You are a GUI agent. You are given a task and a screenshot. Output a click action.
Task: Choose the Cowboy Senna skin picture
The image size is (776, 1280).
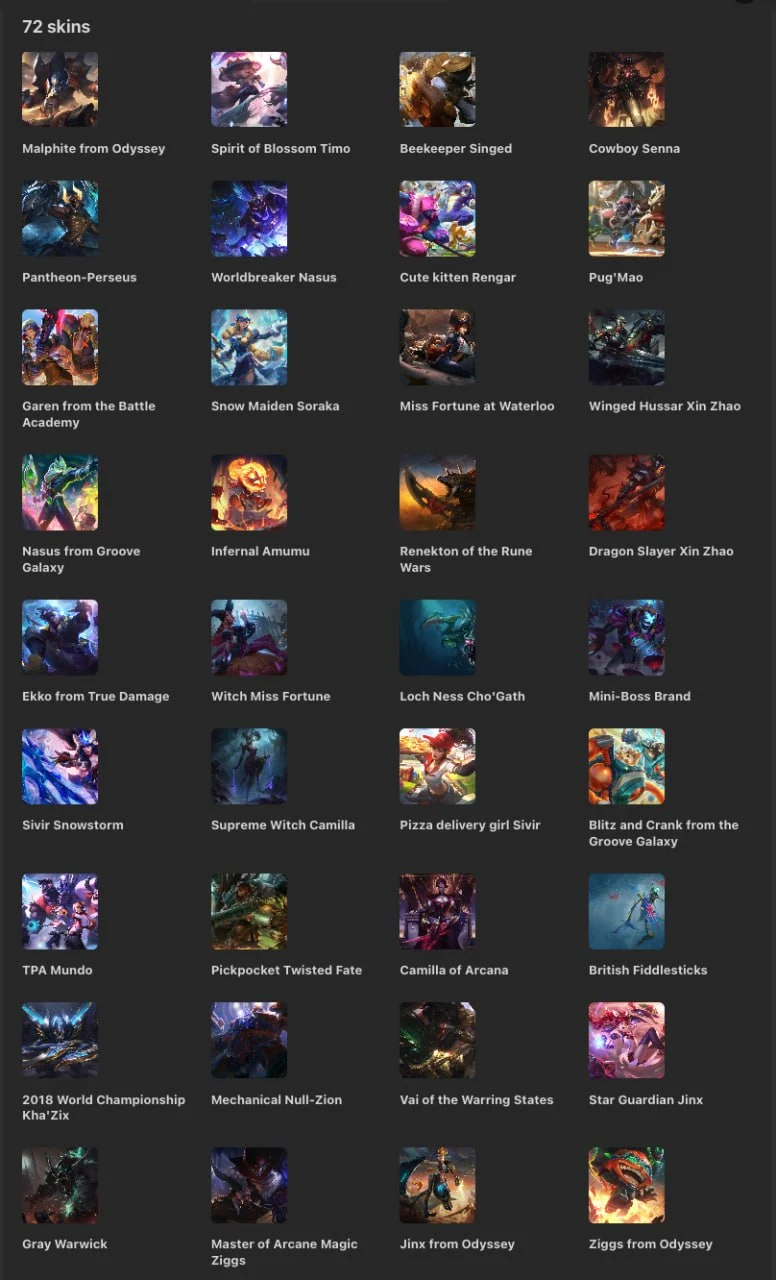tap(626, 90)
